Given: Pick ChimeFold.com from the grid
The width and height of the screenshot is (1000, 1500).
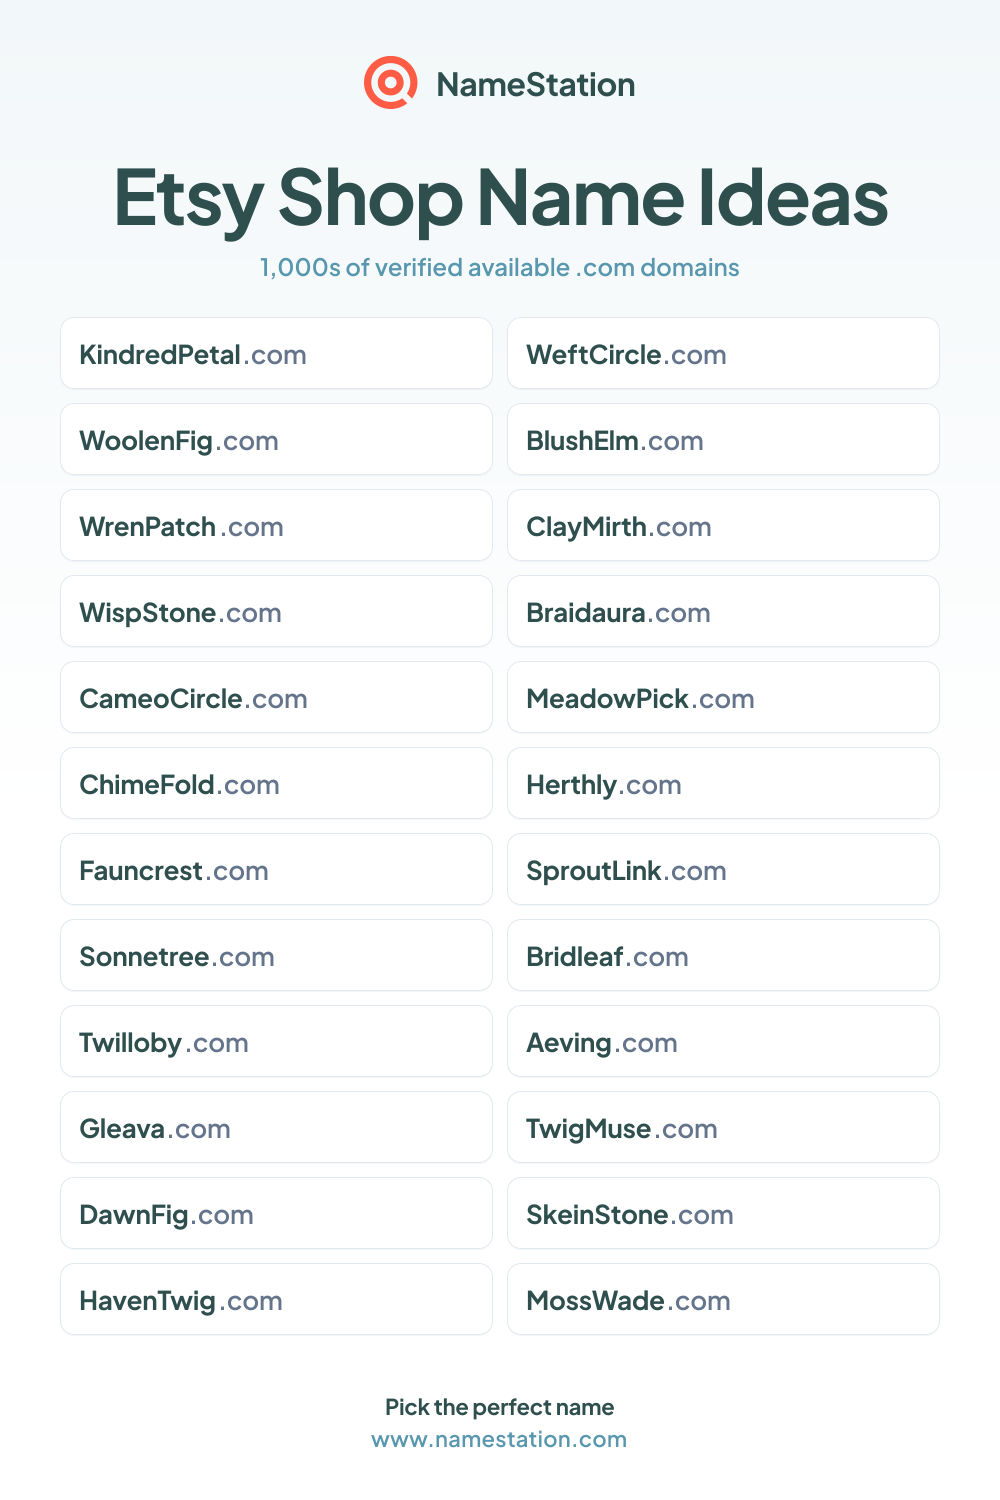Looking at the screenshot, I should (276, 783).
